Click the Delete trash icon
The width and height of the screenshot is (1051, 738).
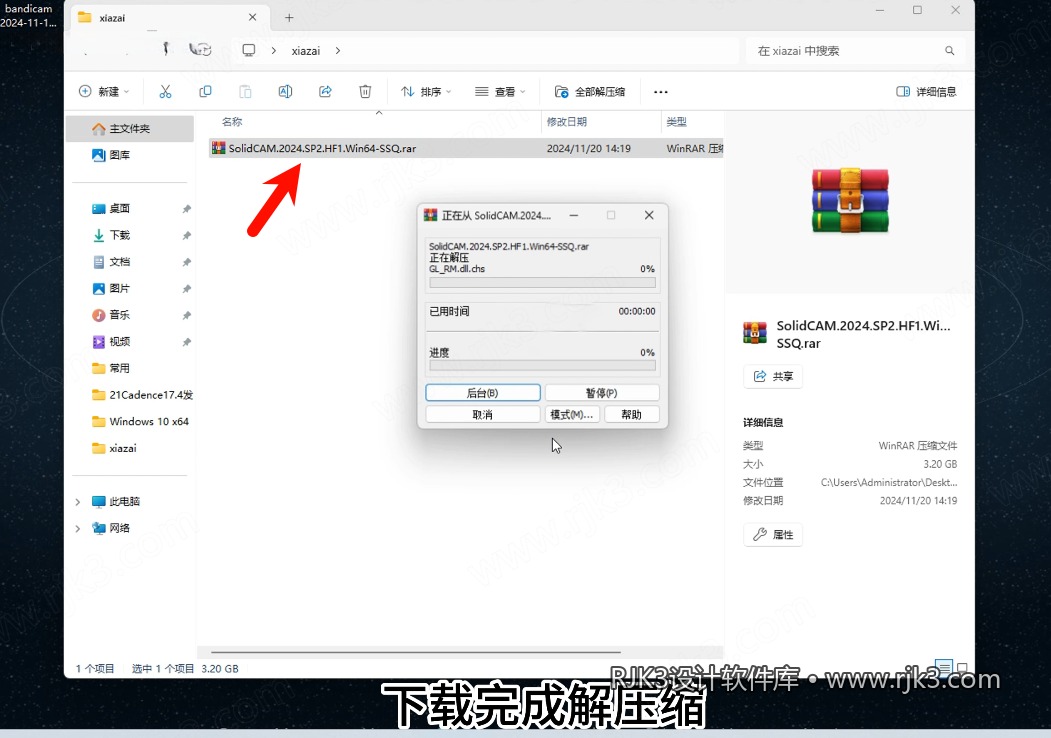[x=365, y=92]
